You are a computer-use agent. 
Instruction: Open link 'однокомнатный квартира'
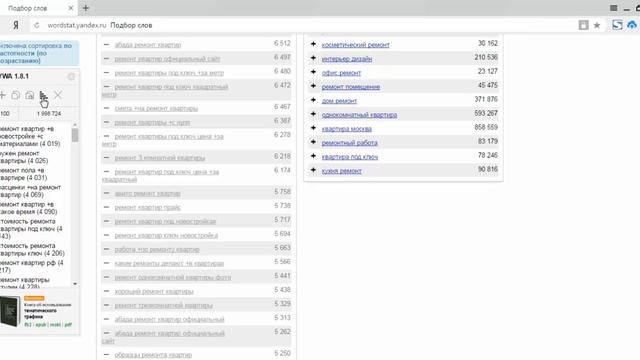(359, 115)
